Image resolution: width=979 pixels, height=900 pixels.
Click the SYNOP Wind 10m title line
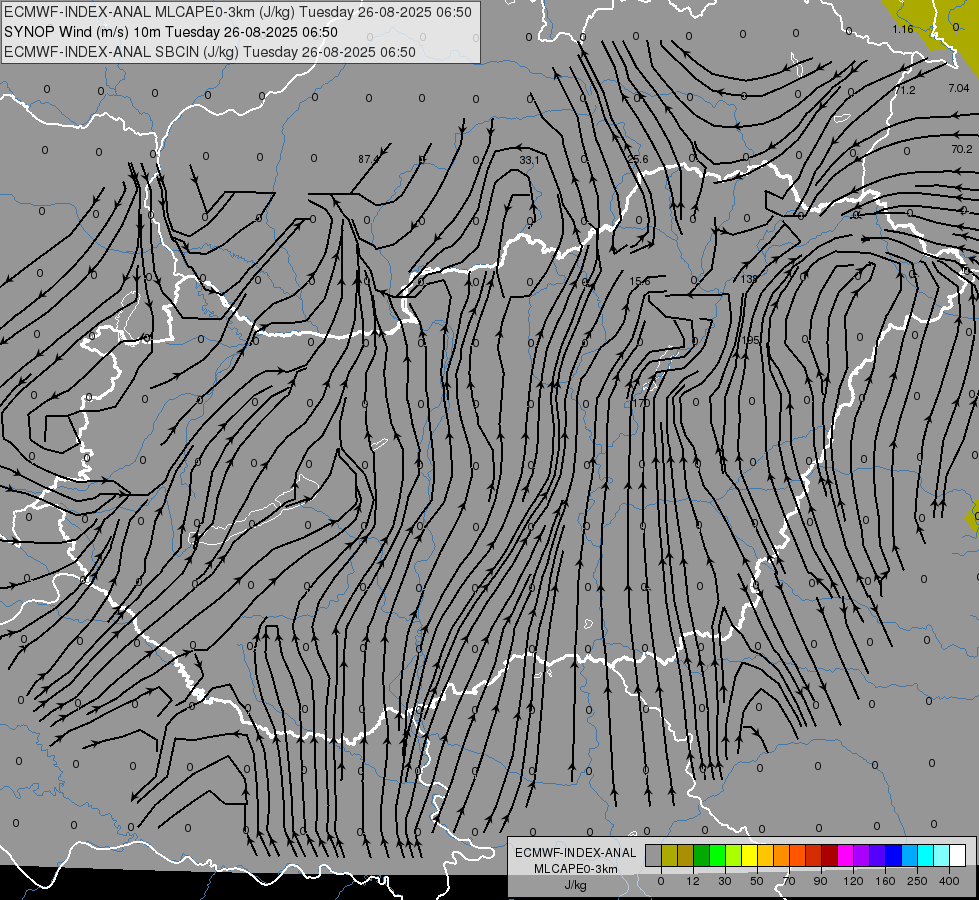[x=170, y=32]
